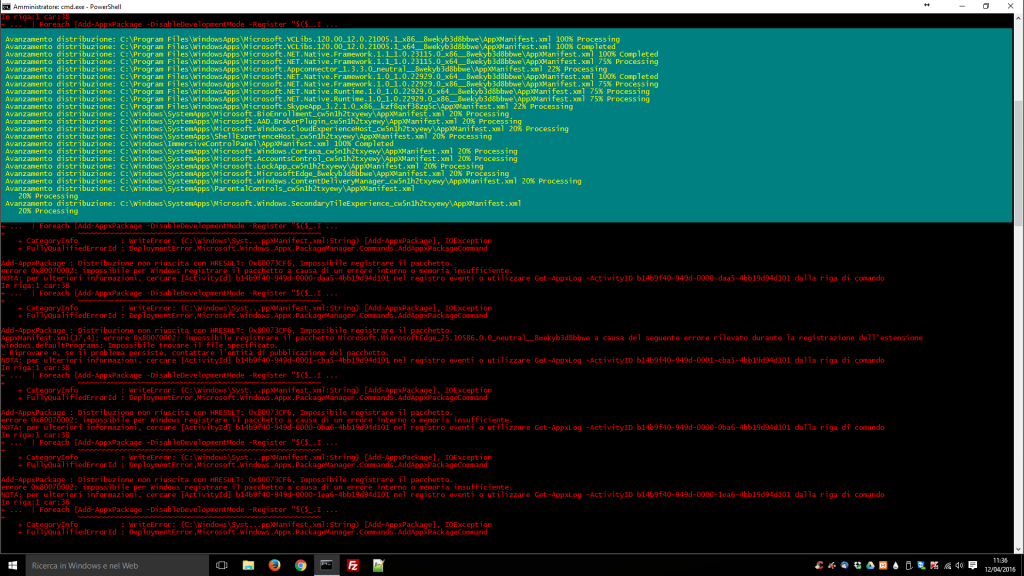This screenshot has width=1024, height=576.
Task: Click the Dropbox tray icon
Action: [x=857, y=565]
